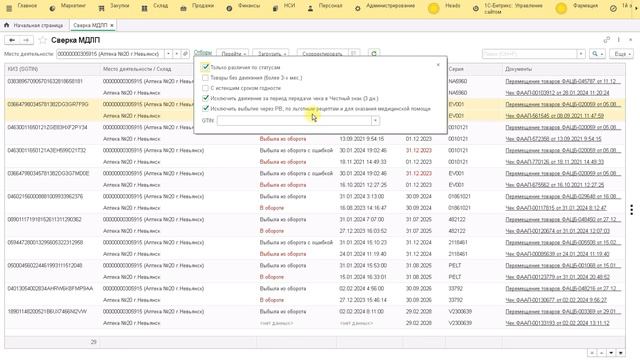Open the Загрузить dropdown button
This screenshot has height=360, width=640.
[x=271, y=54]
